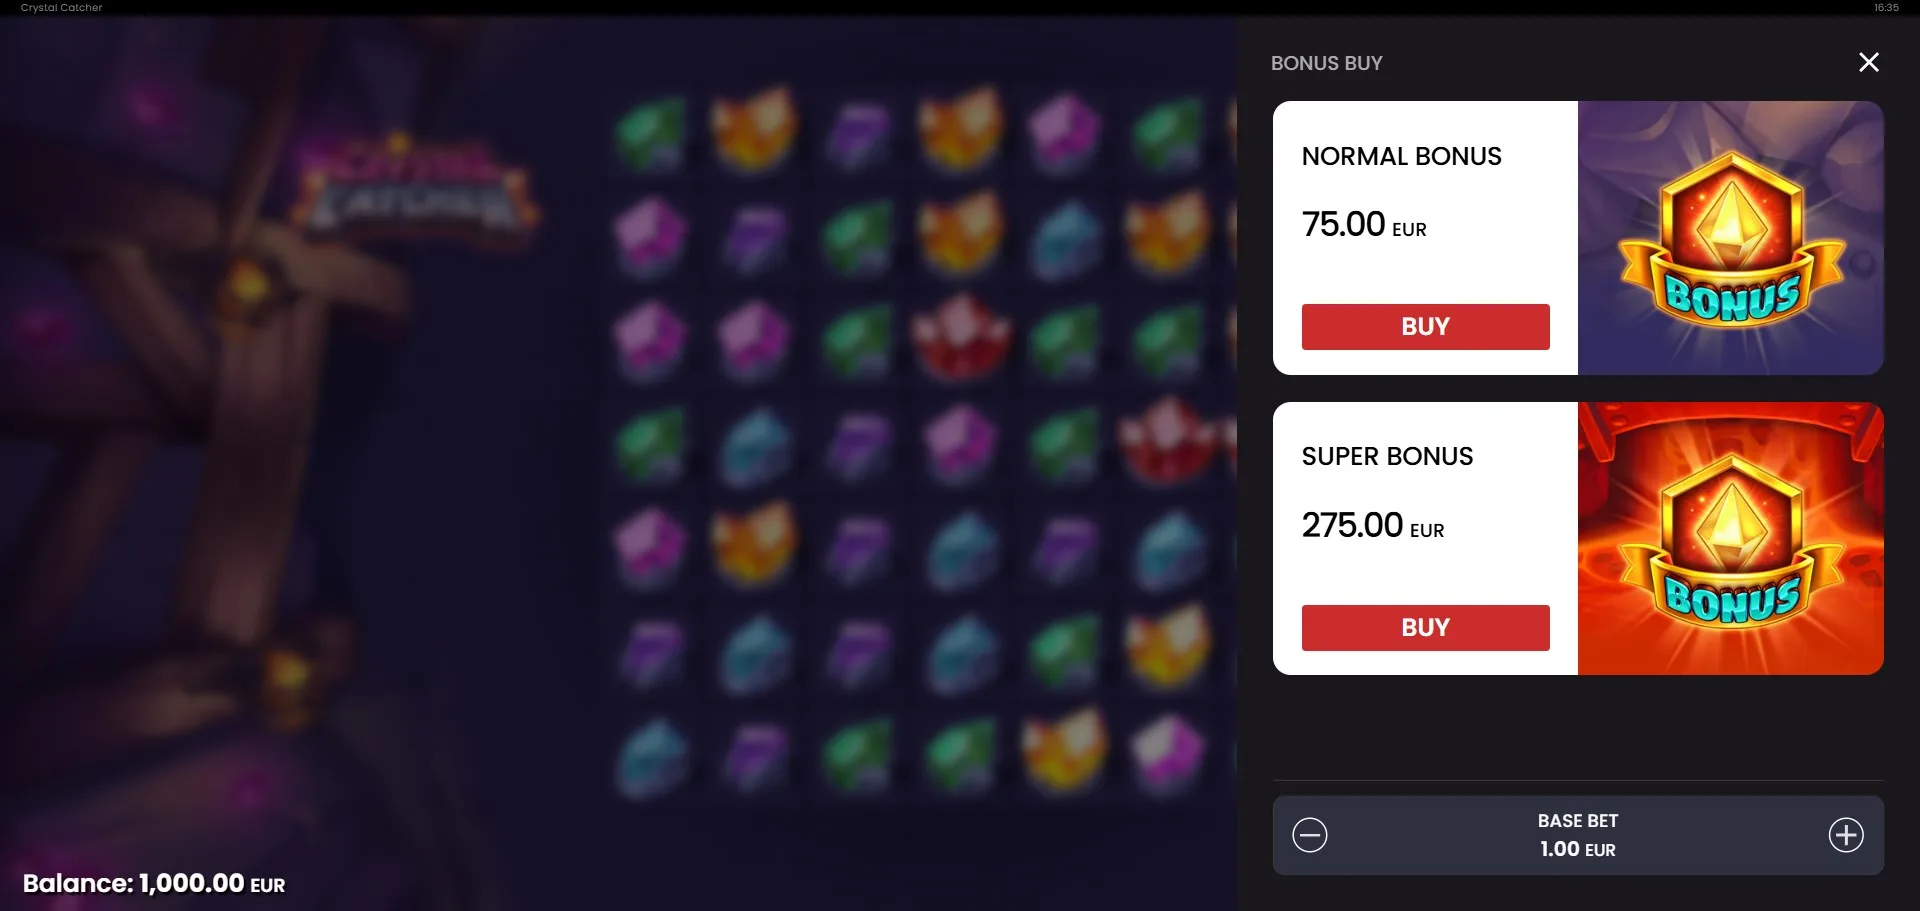Close the Bonus Buy panel
1920x911 pixels.
1868,62
